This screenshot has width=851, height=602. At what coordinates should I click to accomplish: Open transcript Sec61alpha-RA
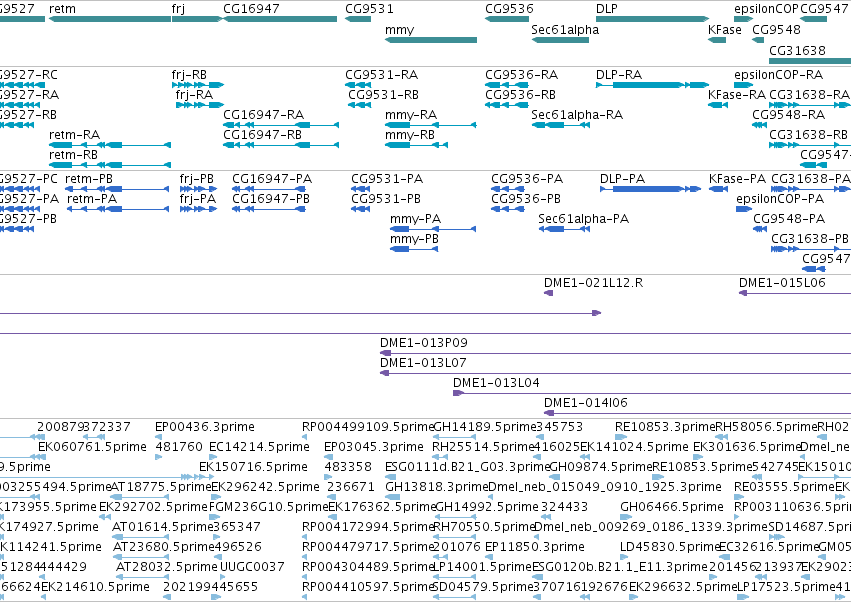pyautogui.click(x=561, y=125)
